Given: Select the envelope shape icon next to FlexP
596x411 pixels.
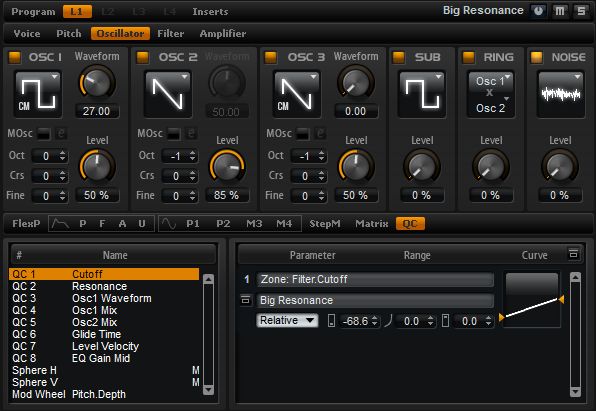Looking at the screenshot, I should tap(60, 224).
